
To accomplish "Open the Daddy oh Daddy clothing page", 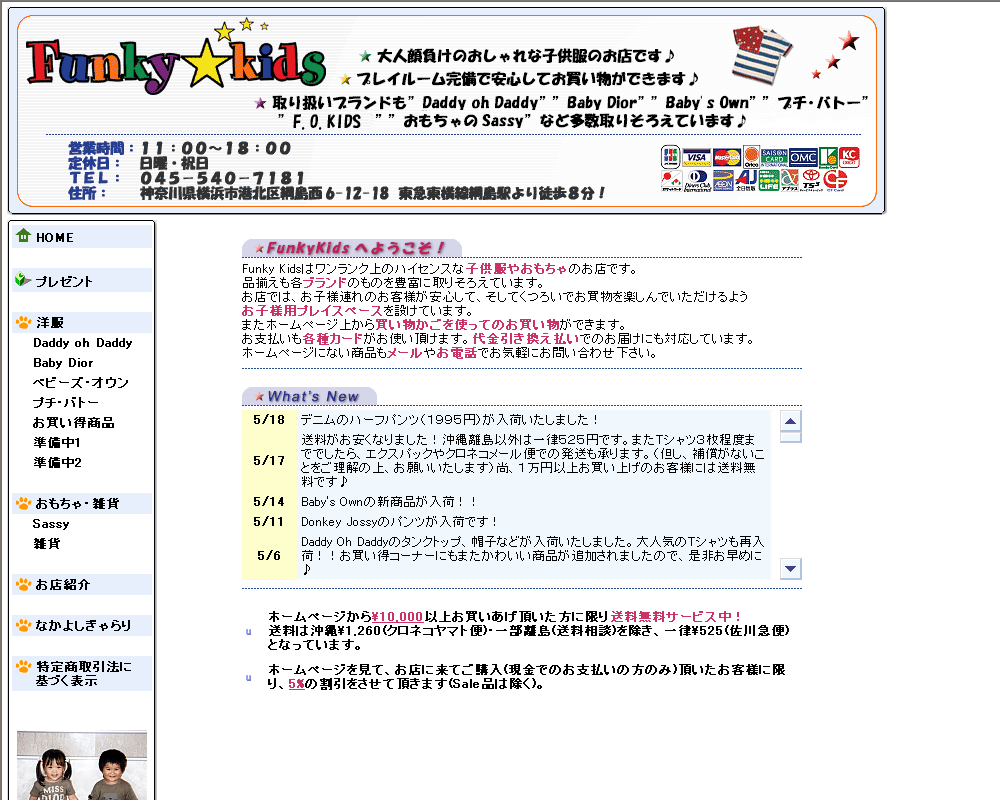I will [x=83, y=343].
